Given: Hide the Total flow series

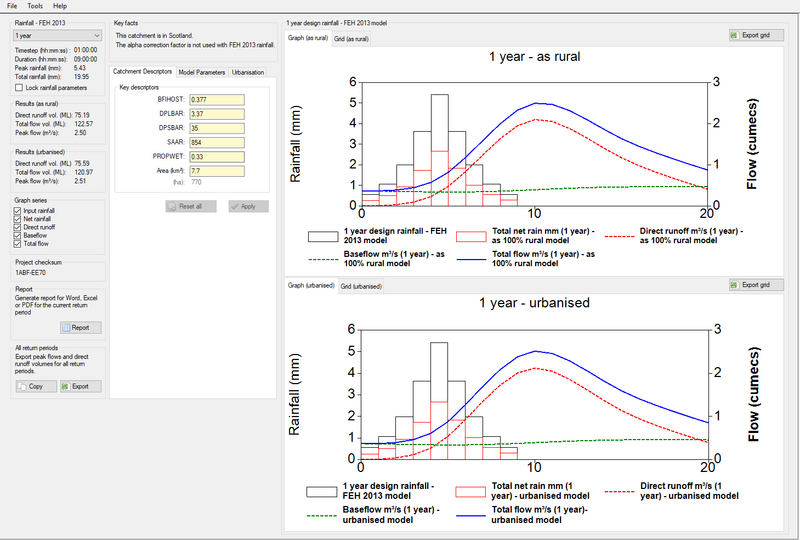Looking at the screenshot, I should coord(18,243).
